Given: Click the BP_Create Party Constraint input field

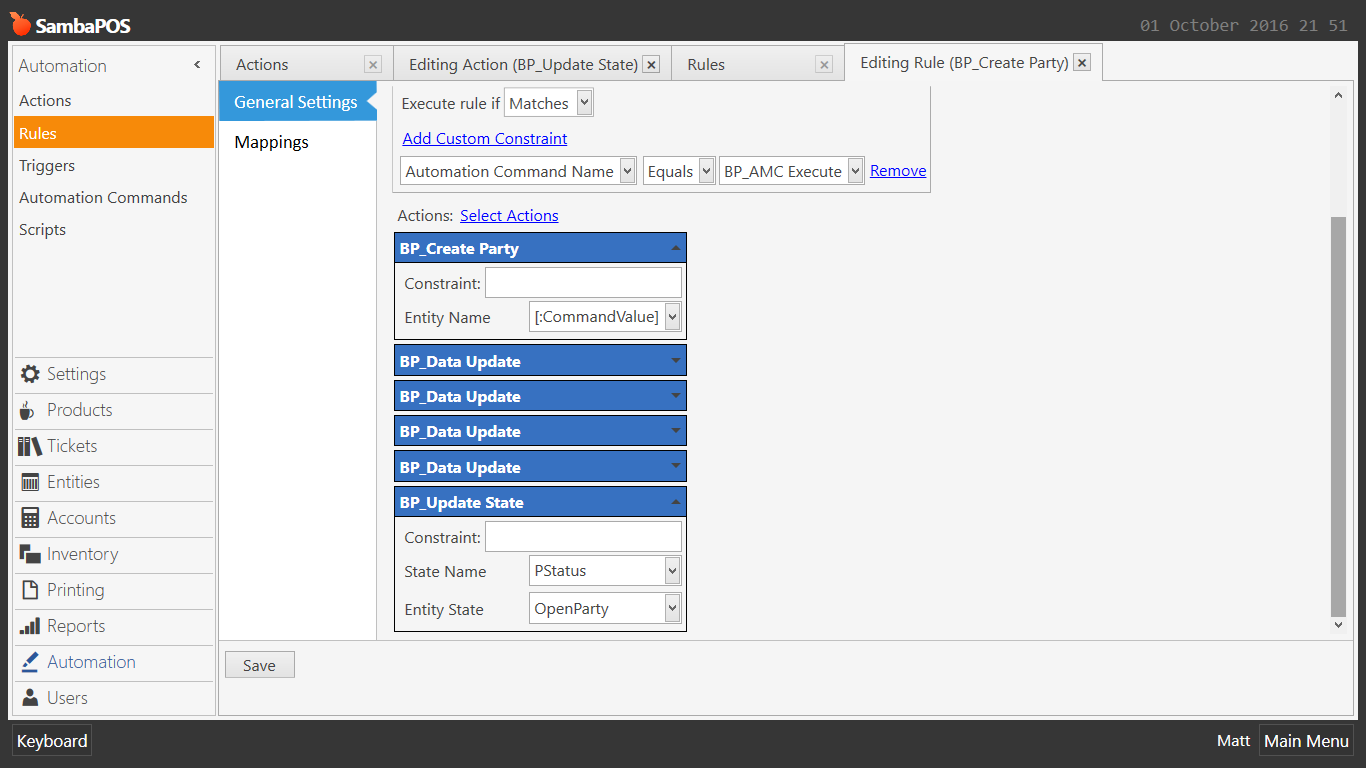Looking at the screenshot, I should (583, 283).
